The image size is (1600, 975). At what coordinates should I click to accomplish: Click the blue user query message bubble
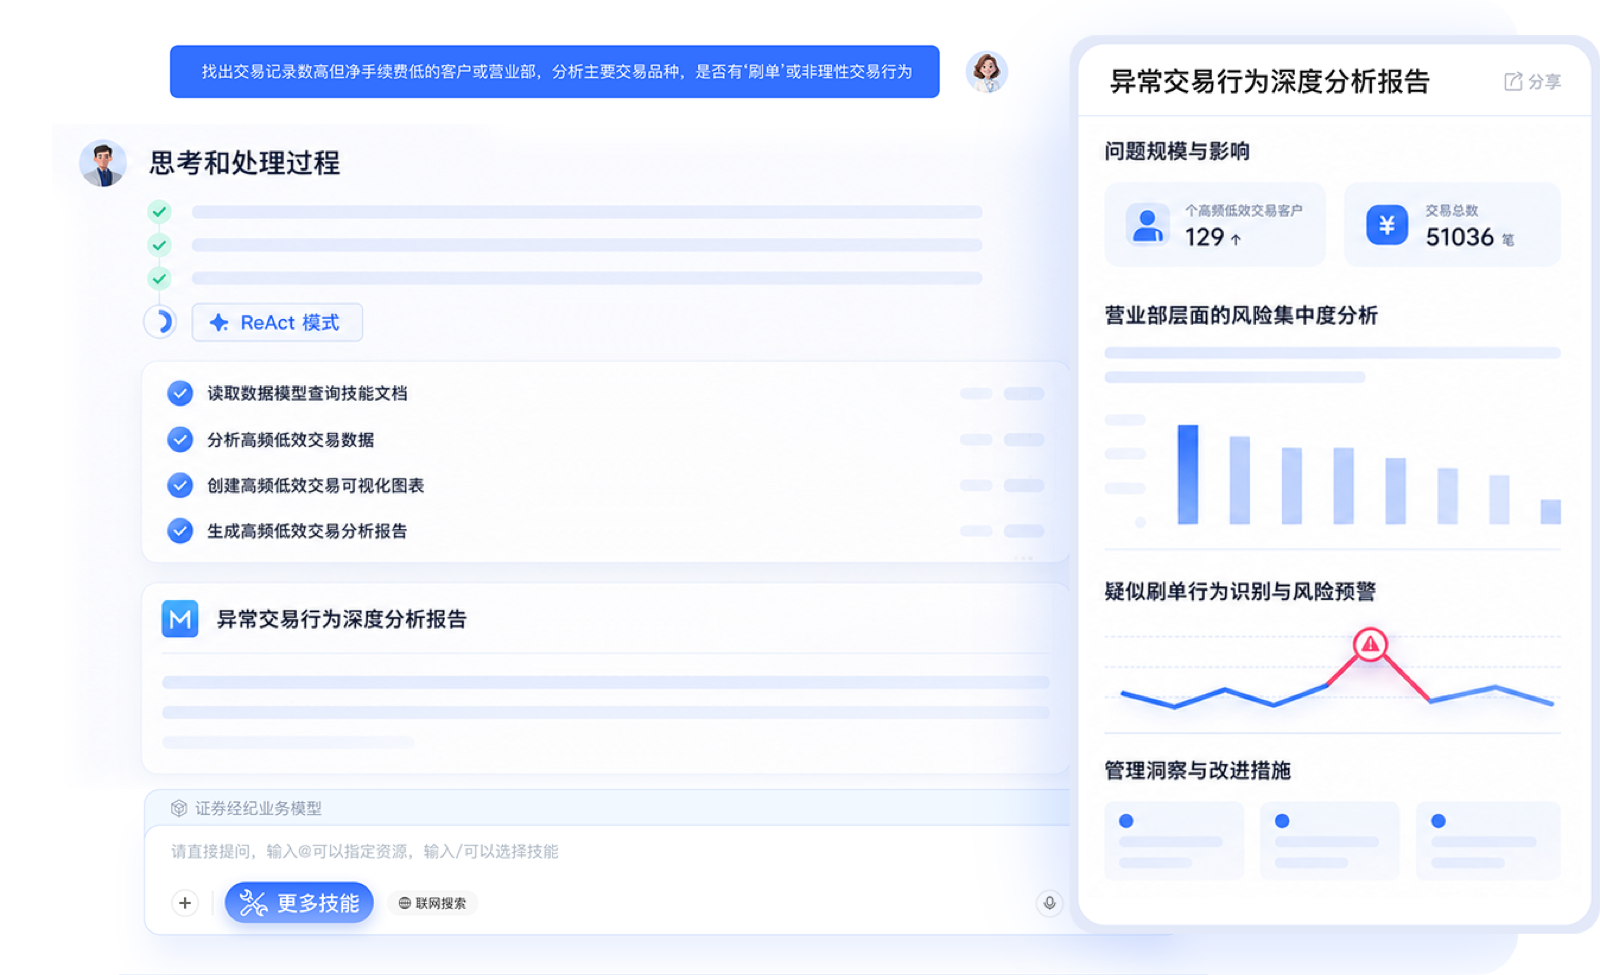point(555,72)
